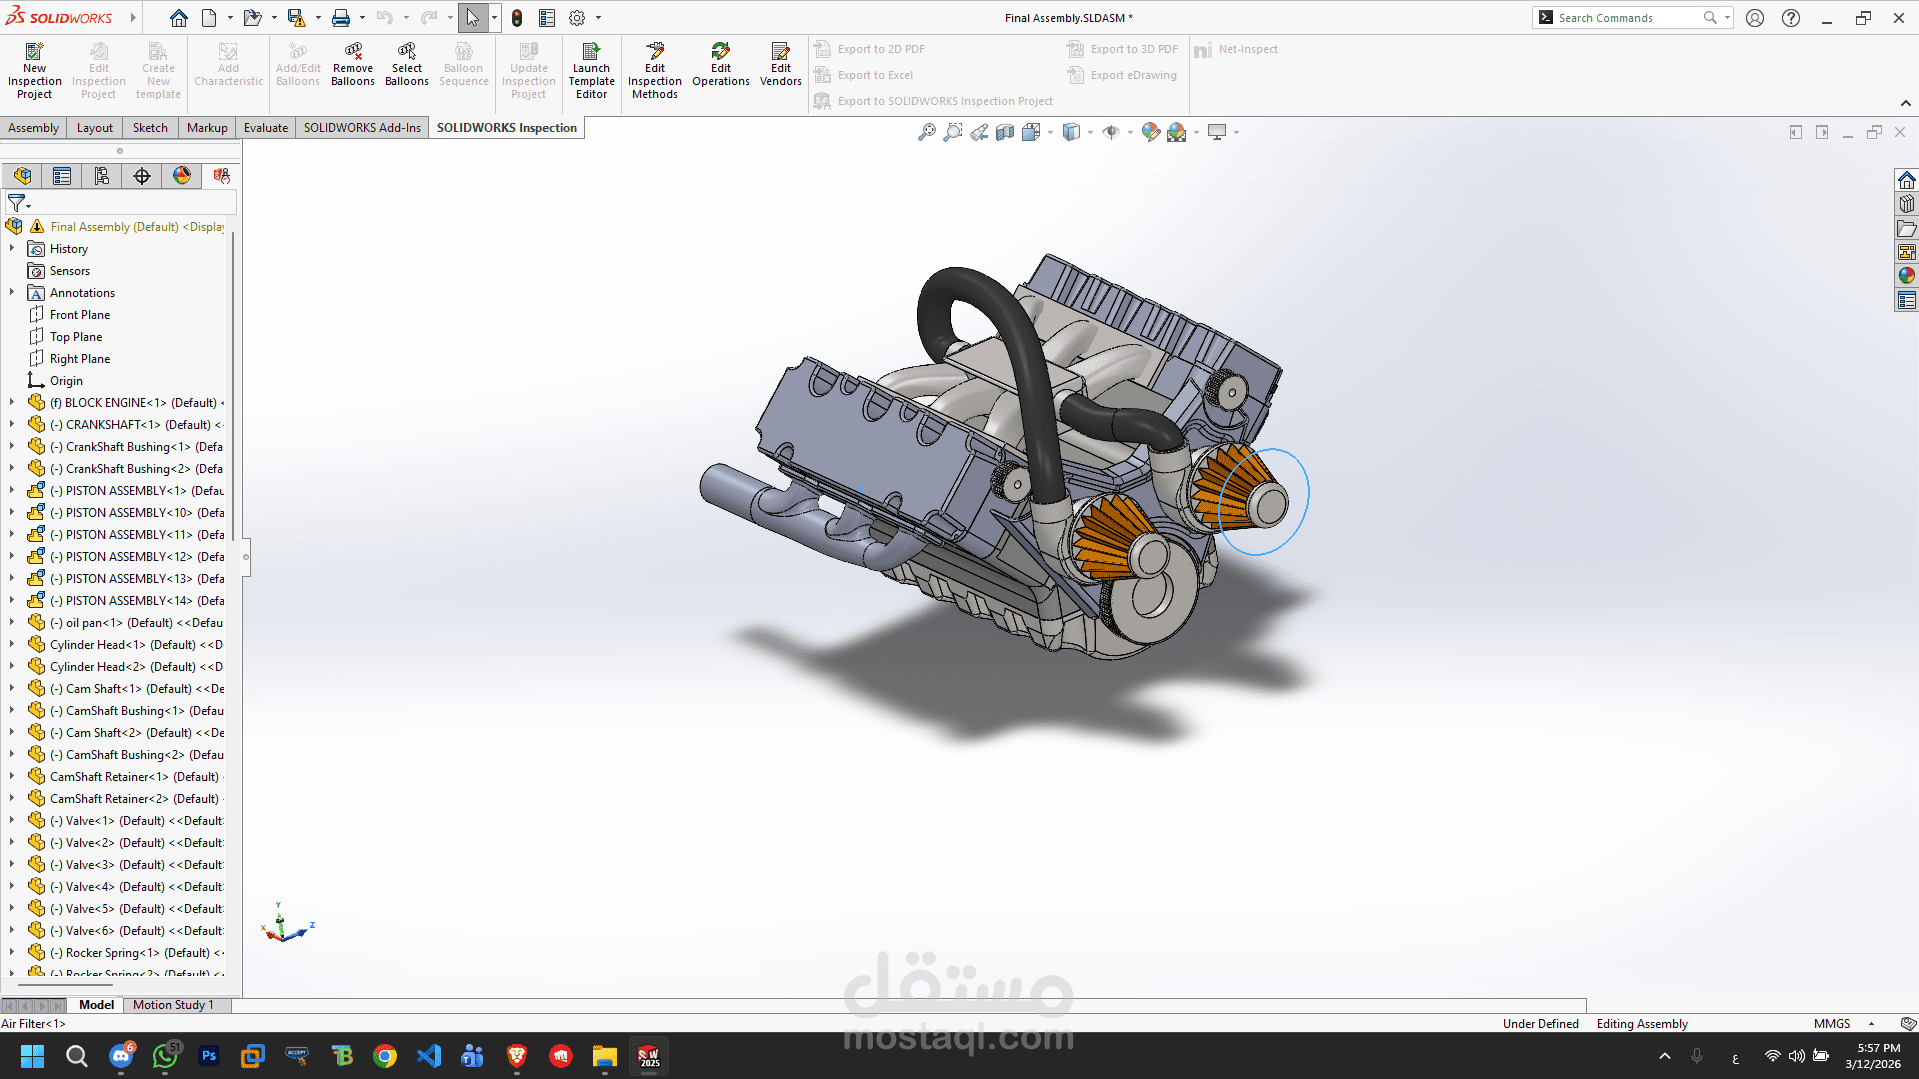Open the DimXpertManager crosshair tab
Image resolution: width=1919 pixels, height=1079 pixels.
click(x=142, y=176)
